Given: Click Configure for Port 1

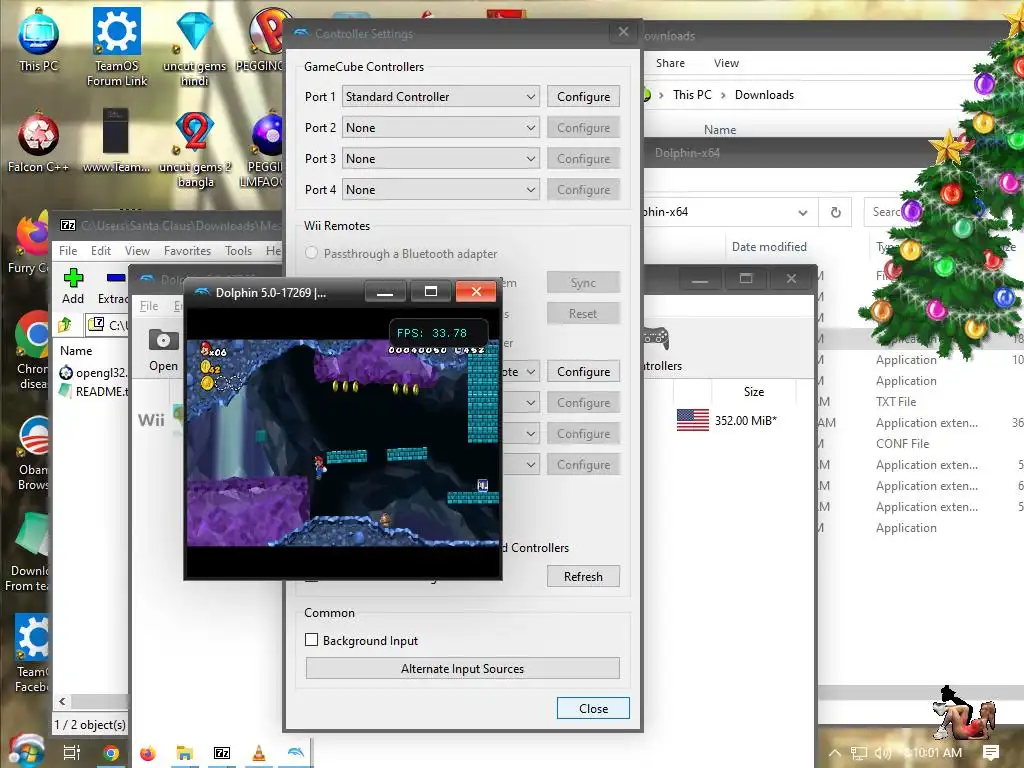Looking at the screenshot, I should [583, 97].
